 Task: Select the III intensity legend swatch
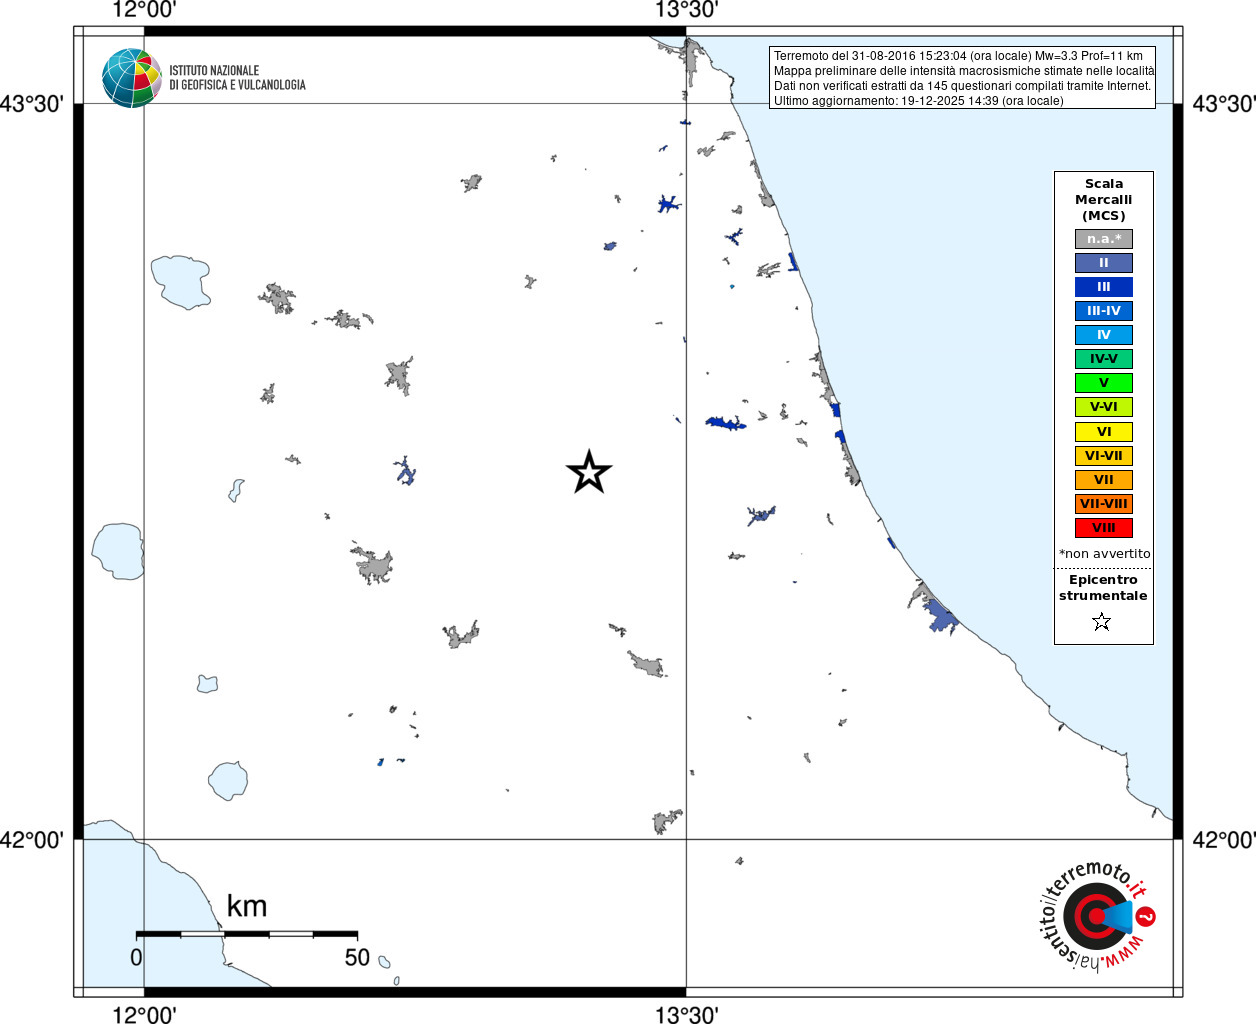click(x=1104, y=287)
